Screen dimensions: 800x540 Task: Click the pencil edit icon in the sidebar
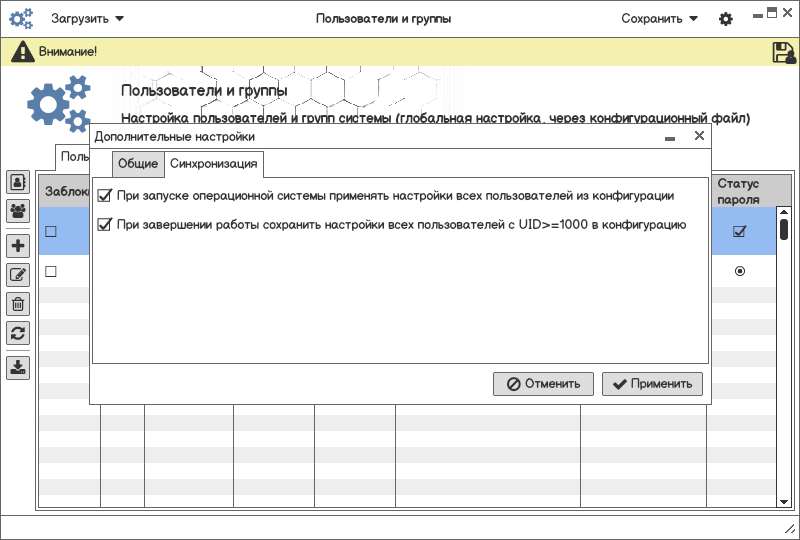pos(18,275)
